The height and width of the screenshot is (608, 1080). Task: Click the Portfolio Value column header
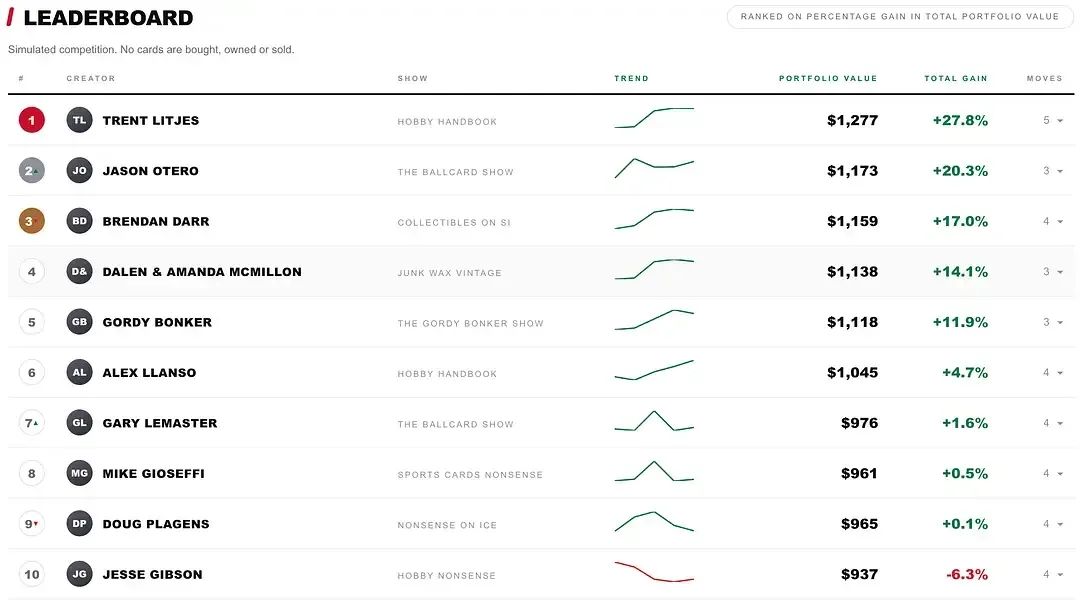[828, 78]
